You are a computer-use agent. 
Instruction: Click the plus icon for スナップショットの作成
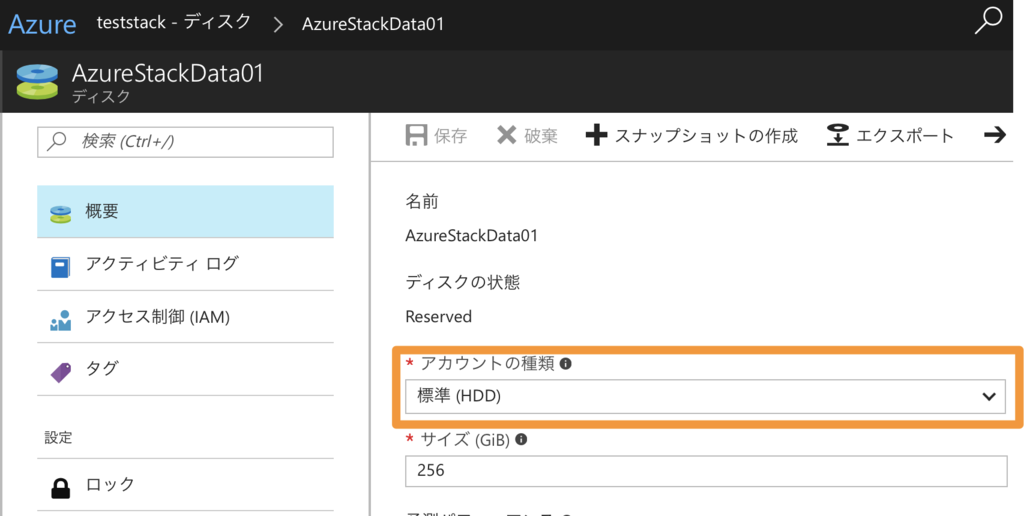596,136
